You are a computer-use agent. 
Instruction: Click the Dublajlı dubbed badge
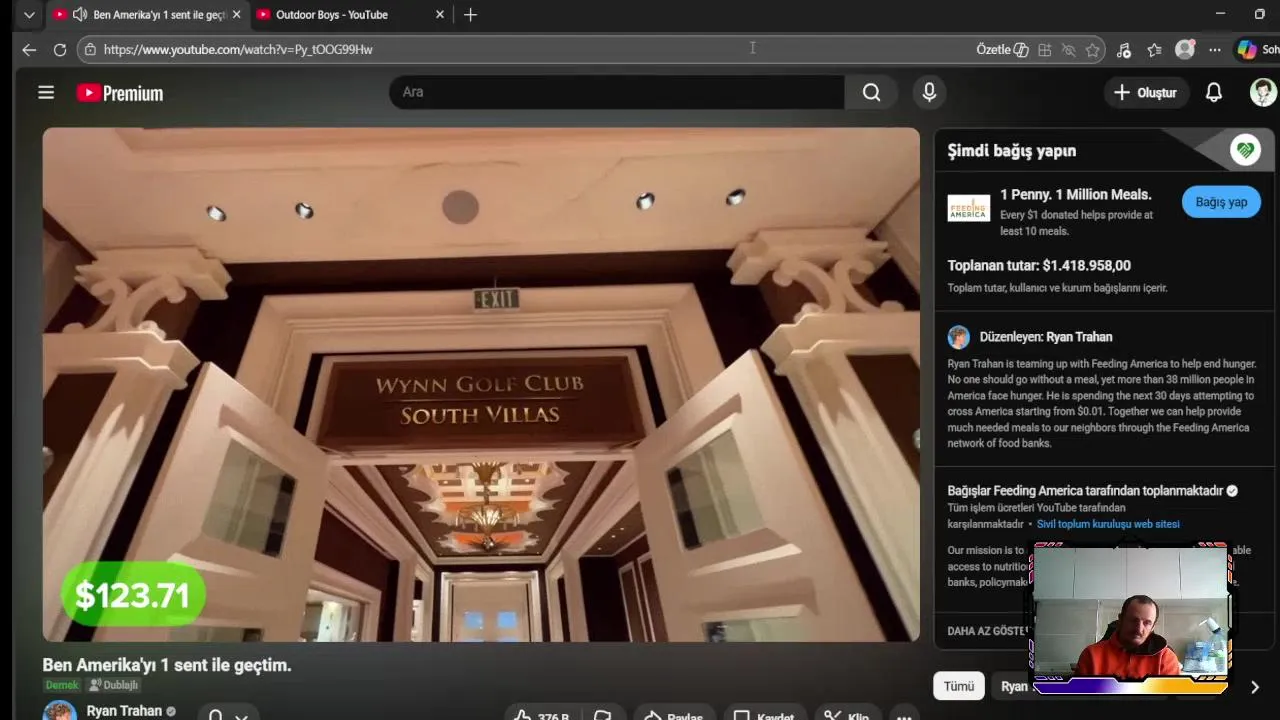114,685
